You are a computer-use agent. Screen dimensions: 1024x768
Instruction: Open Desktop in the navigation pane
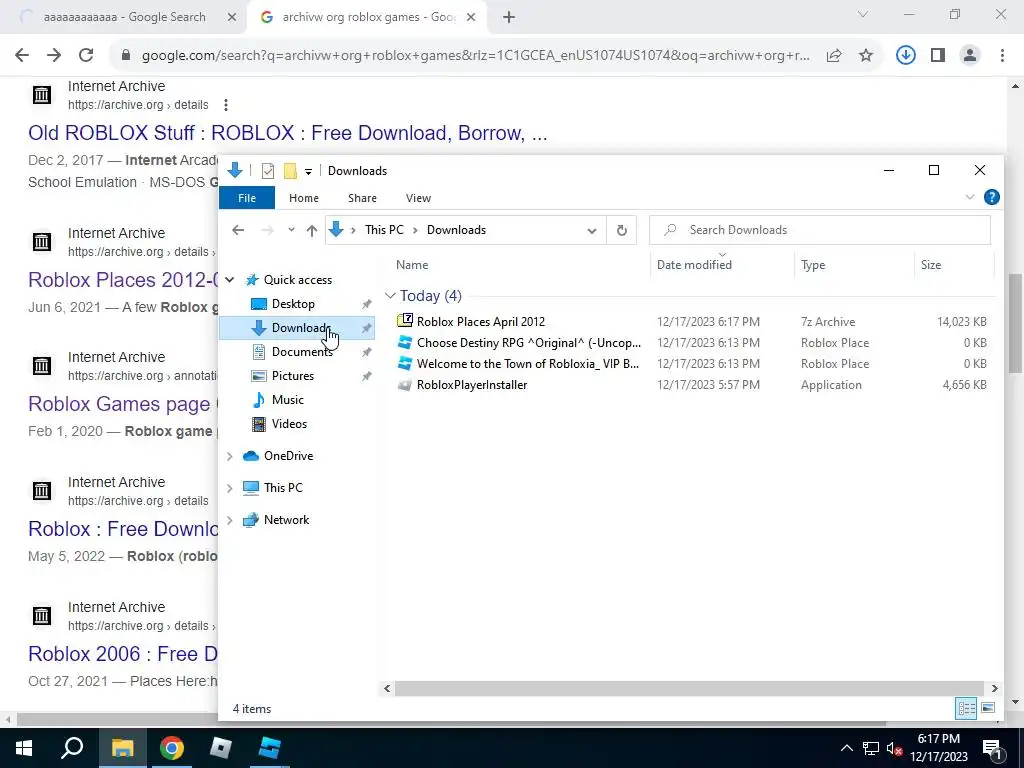click(x=293, y=304)
